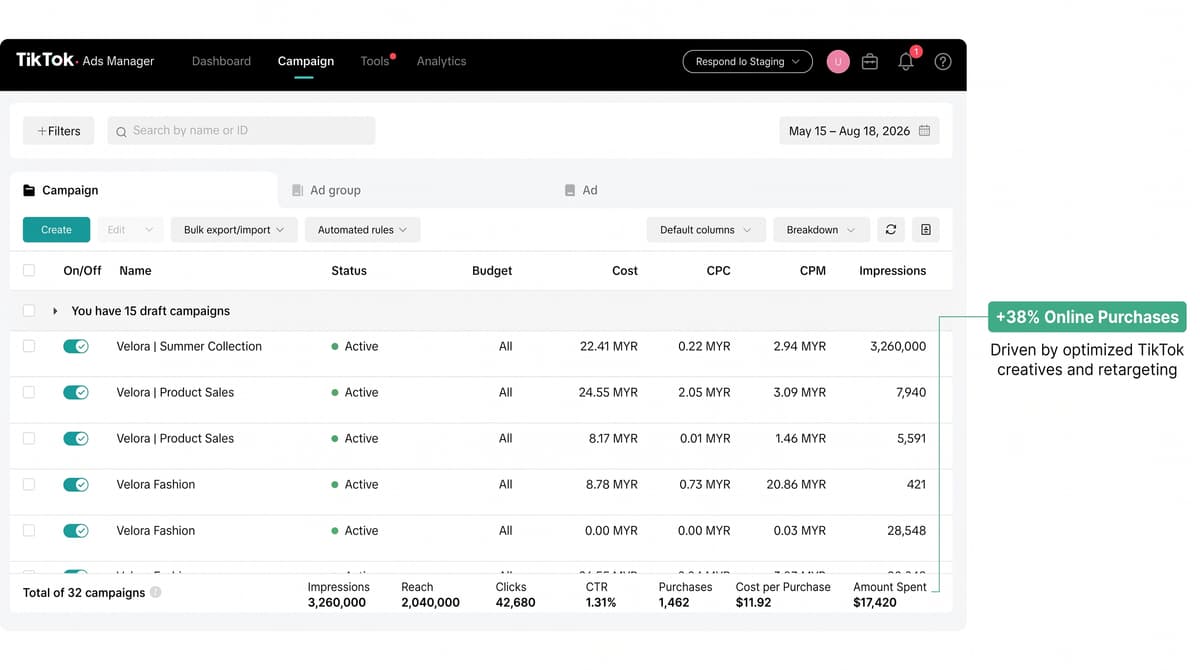This screenshot has width=1200, height=670.
Task: Toggle off Velora | Summer Collection campaign
Action: (76, 346)
